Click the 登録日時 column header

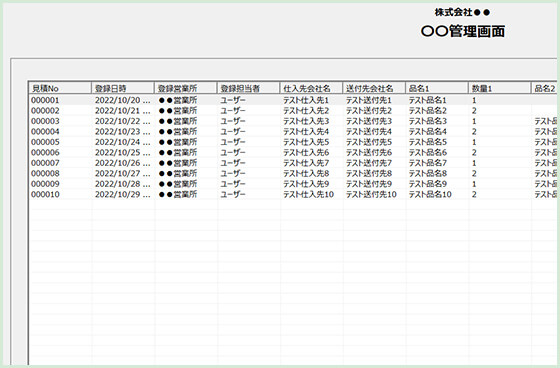point(122,88)
